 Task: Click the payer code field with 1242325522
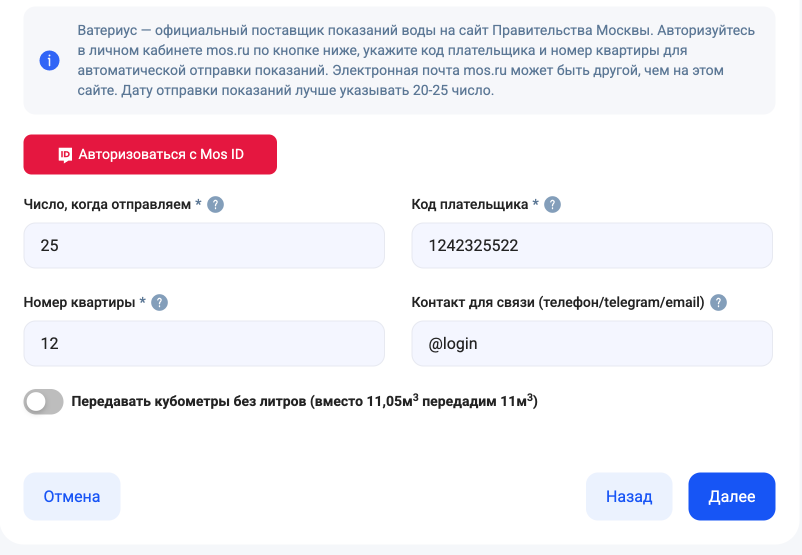[x=592, y=246]
